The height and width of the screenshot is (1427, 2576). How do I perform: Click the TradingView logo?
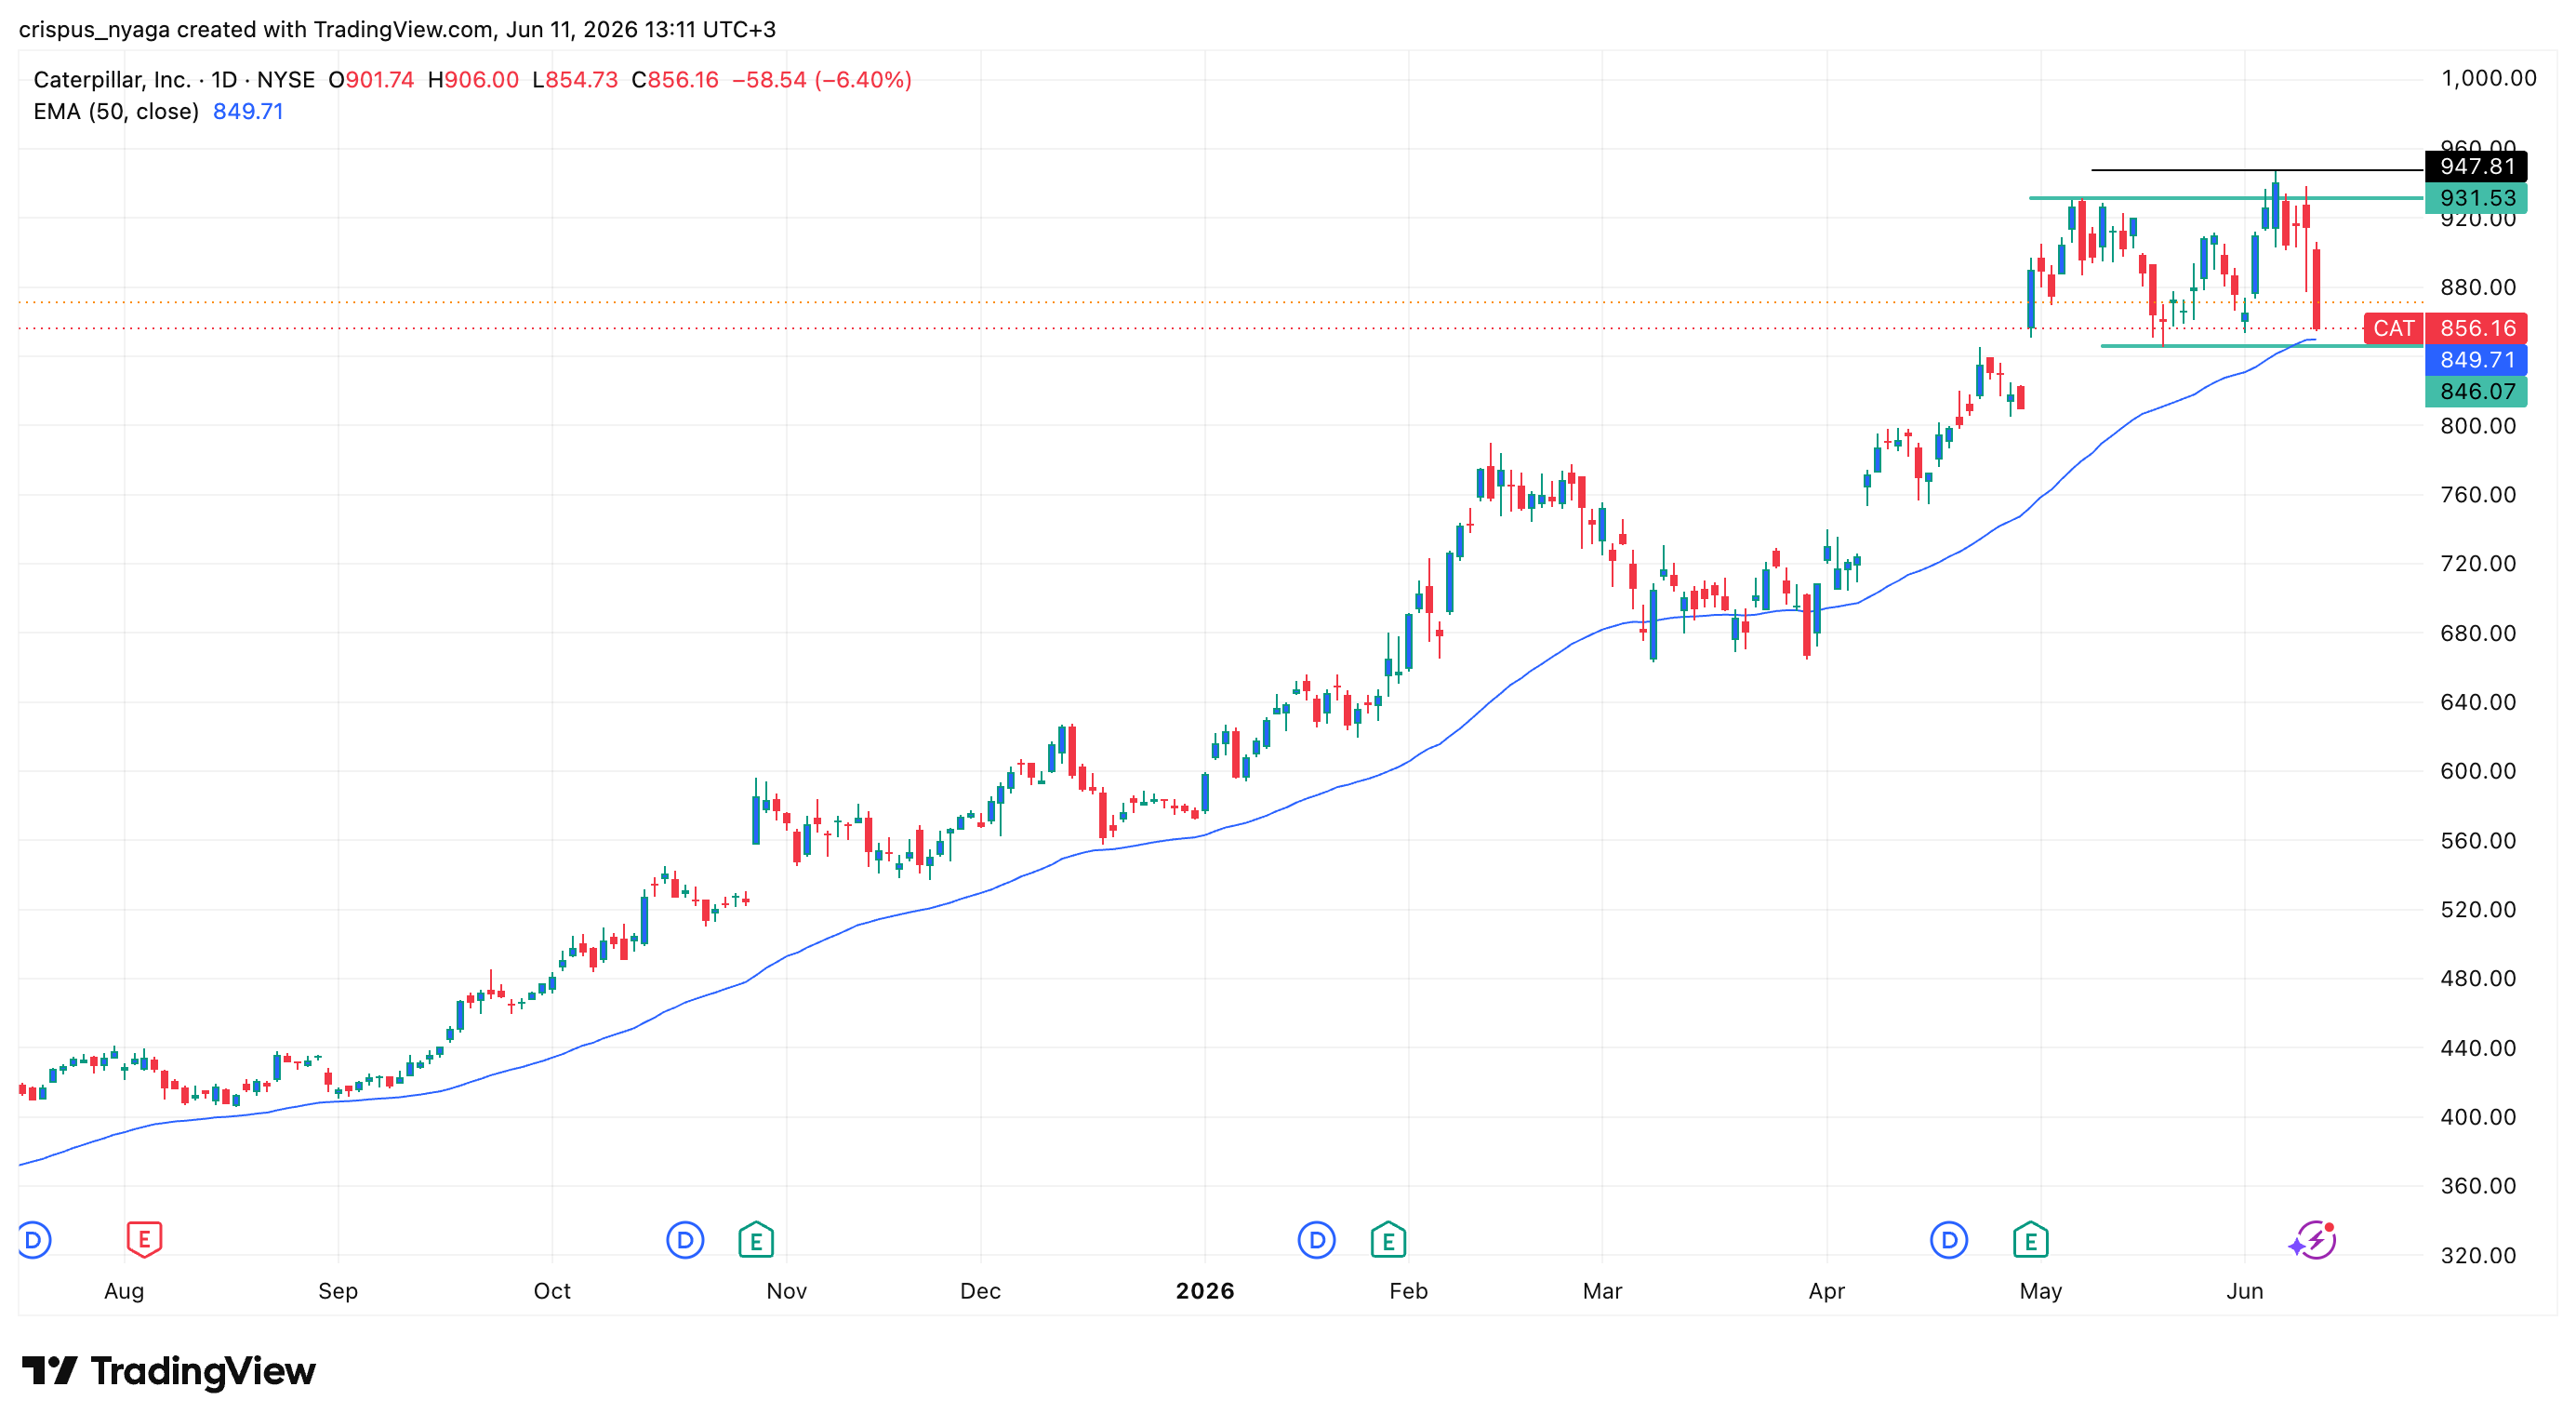coord(168,1371)
